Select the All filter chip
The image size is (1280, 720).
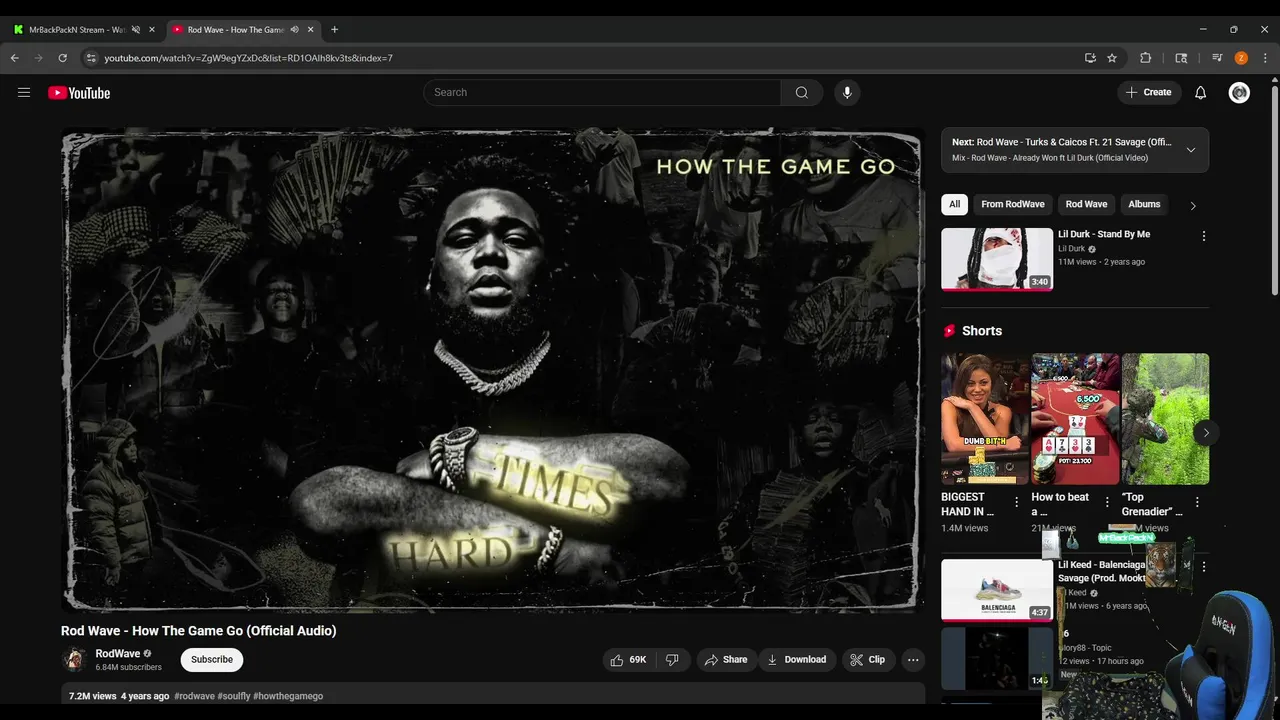(954, 204)
